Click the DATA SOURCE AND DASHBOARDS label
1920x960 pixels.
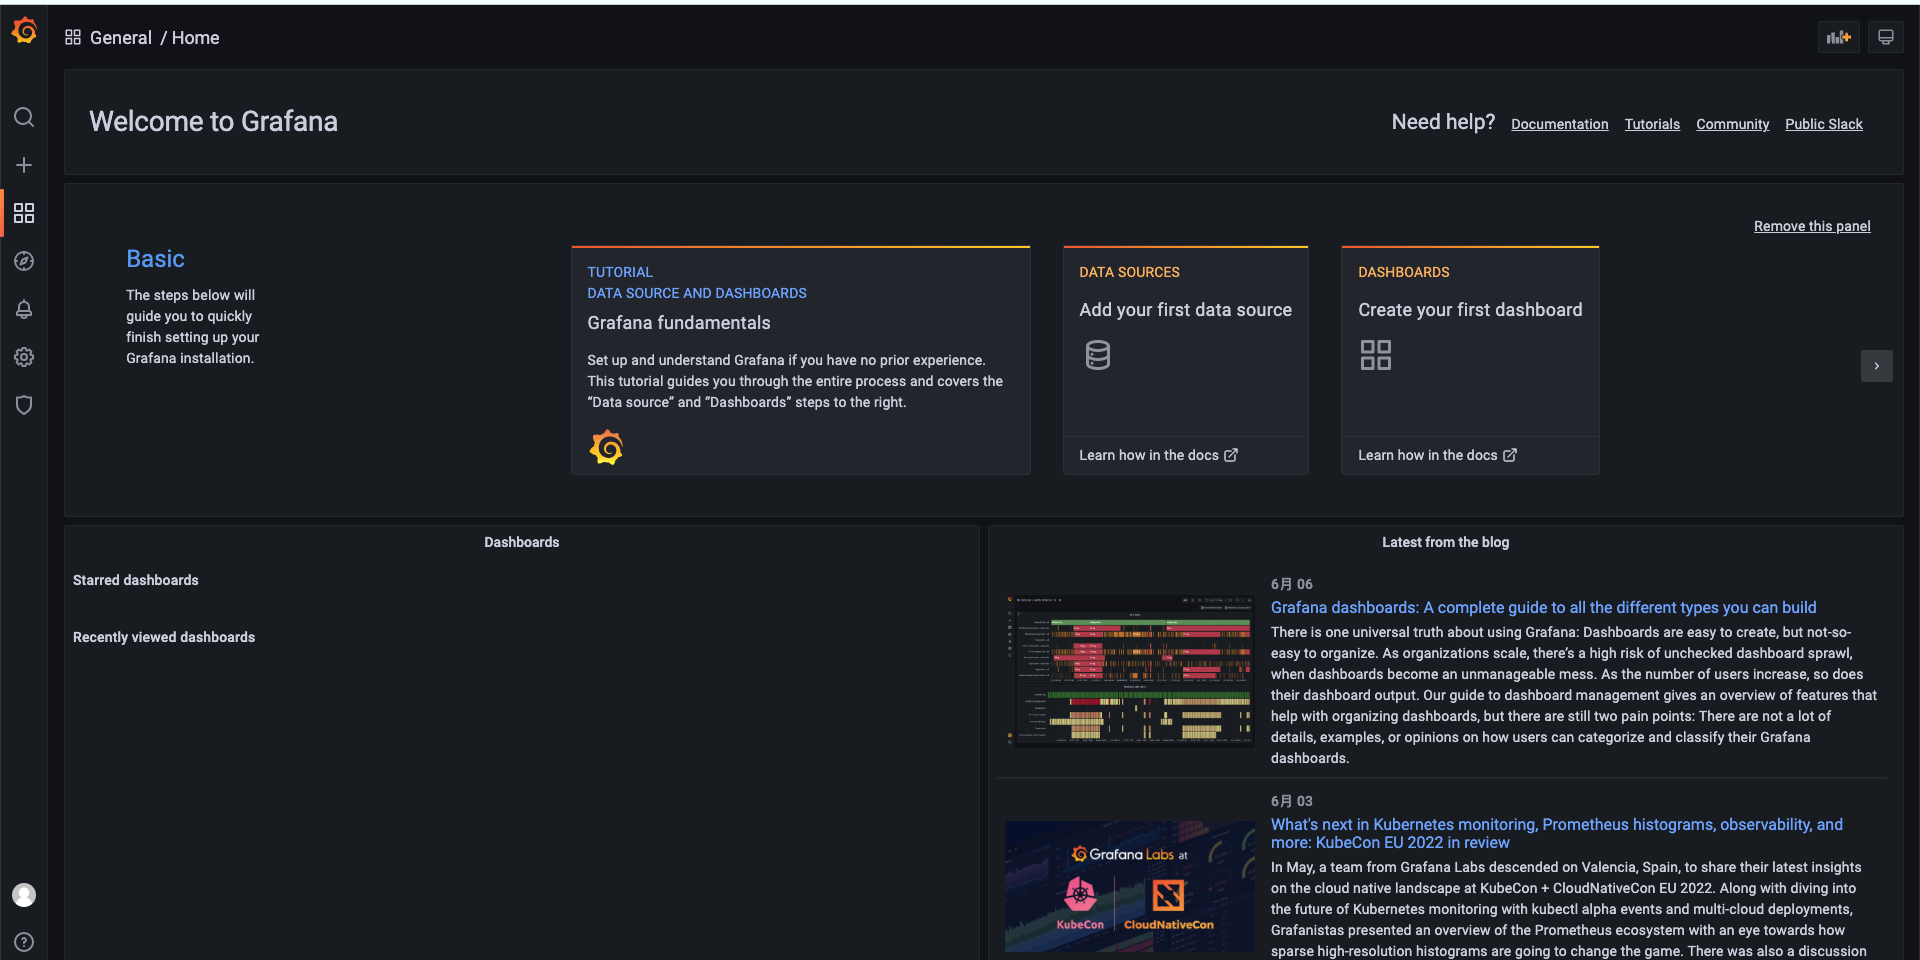click(x=697, y=293)
